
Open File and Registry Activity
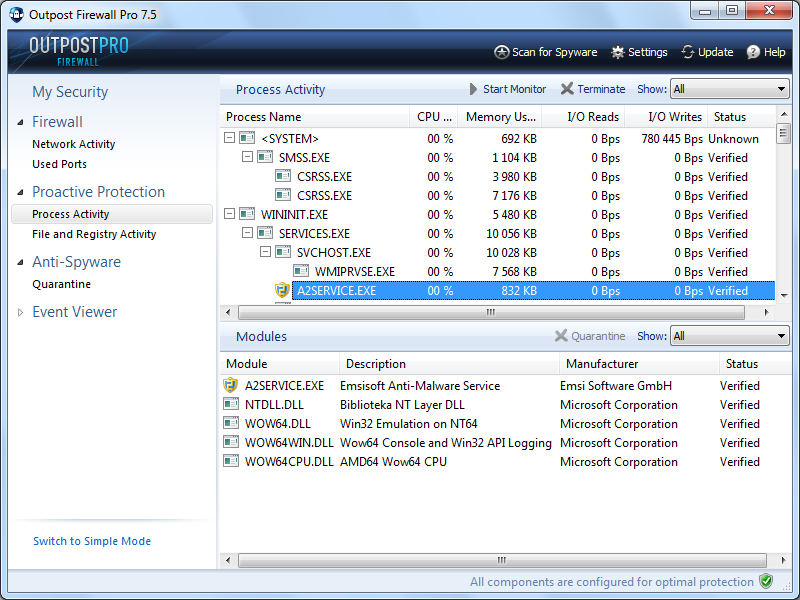94,234
